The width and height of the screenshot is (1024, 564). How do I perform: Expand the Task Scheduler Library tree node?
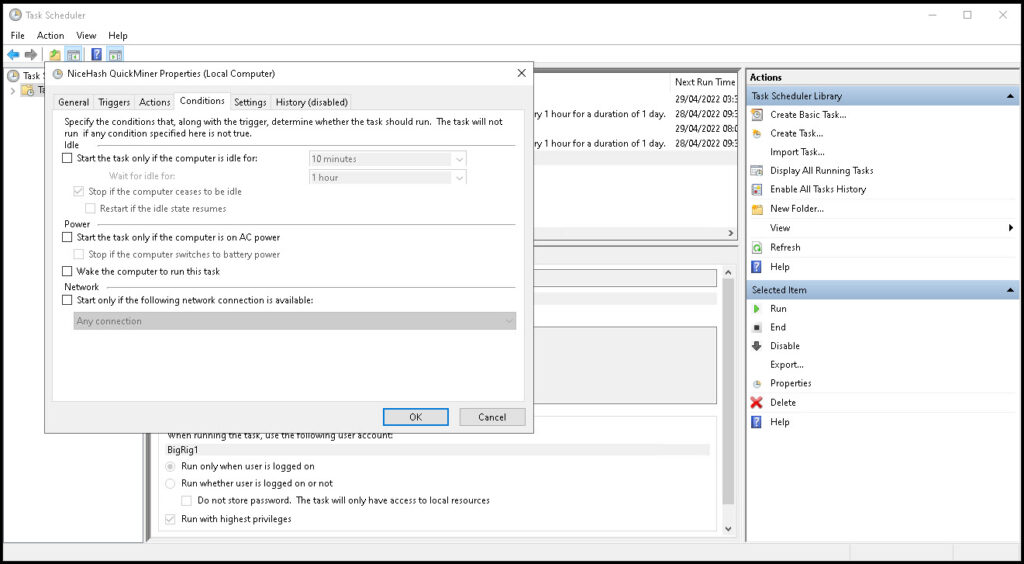[x=12, y=91]
